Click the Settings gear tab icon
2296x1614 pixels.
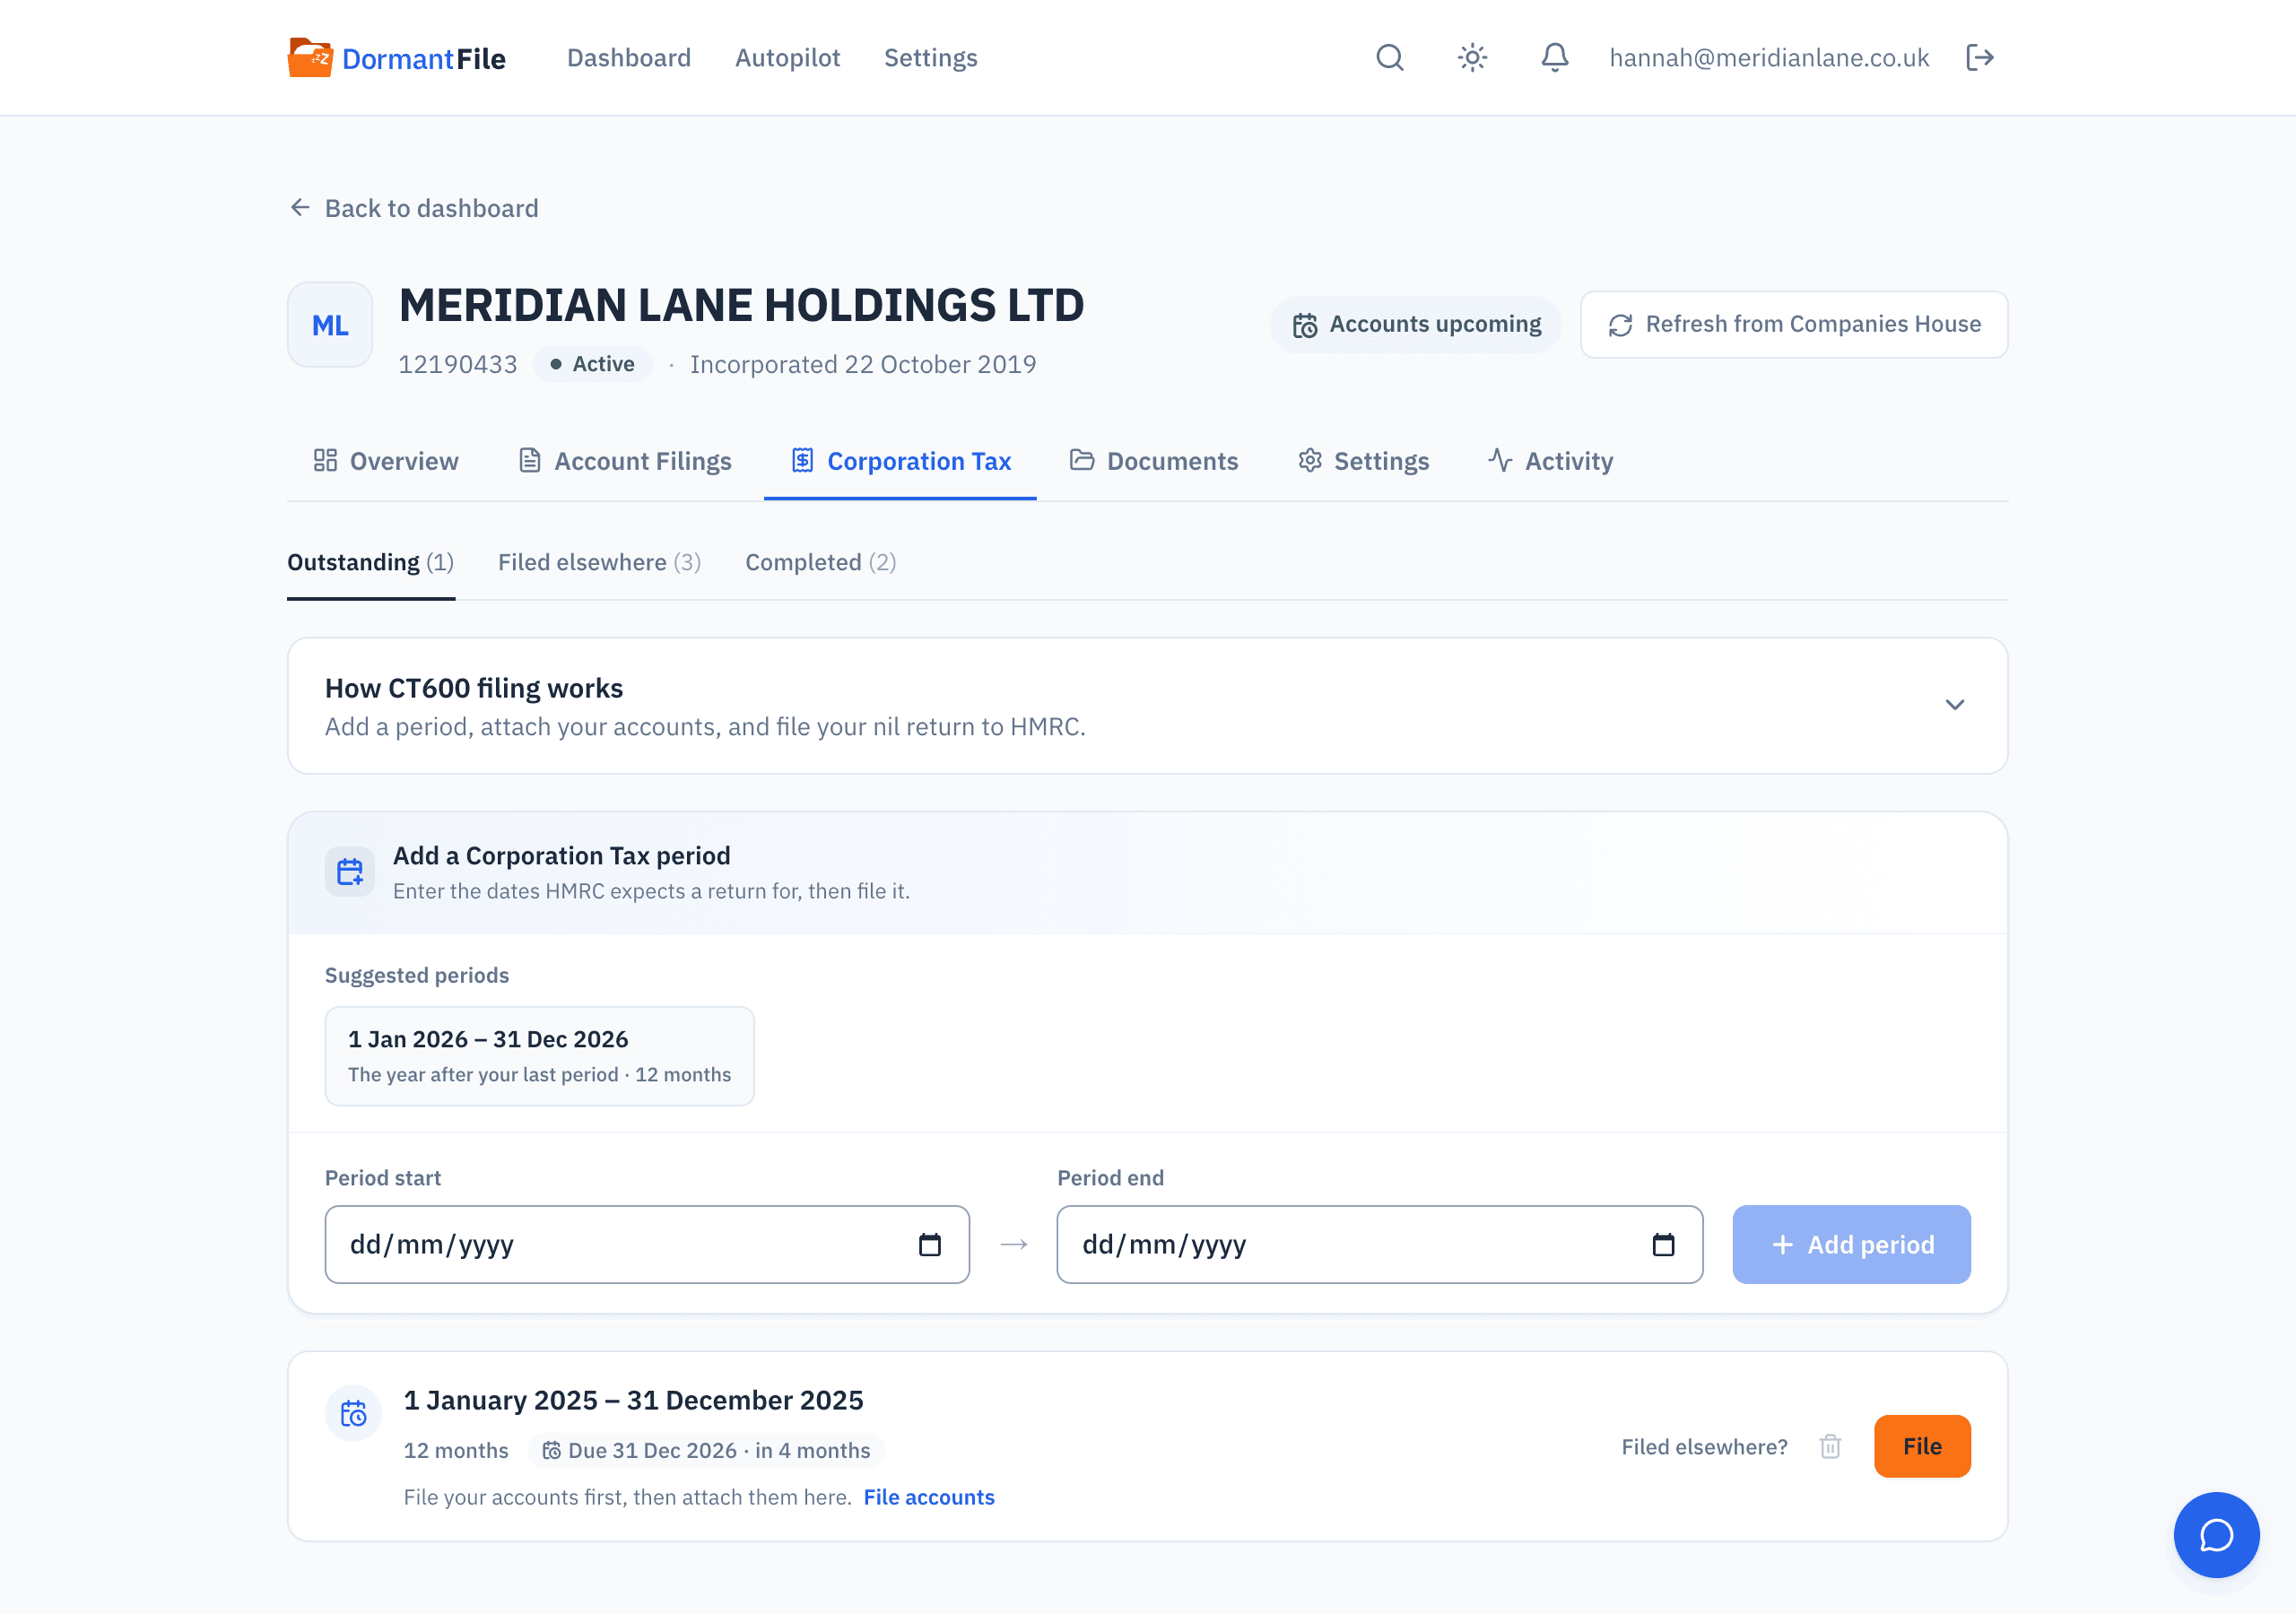tap(1310, 460)
